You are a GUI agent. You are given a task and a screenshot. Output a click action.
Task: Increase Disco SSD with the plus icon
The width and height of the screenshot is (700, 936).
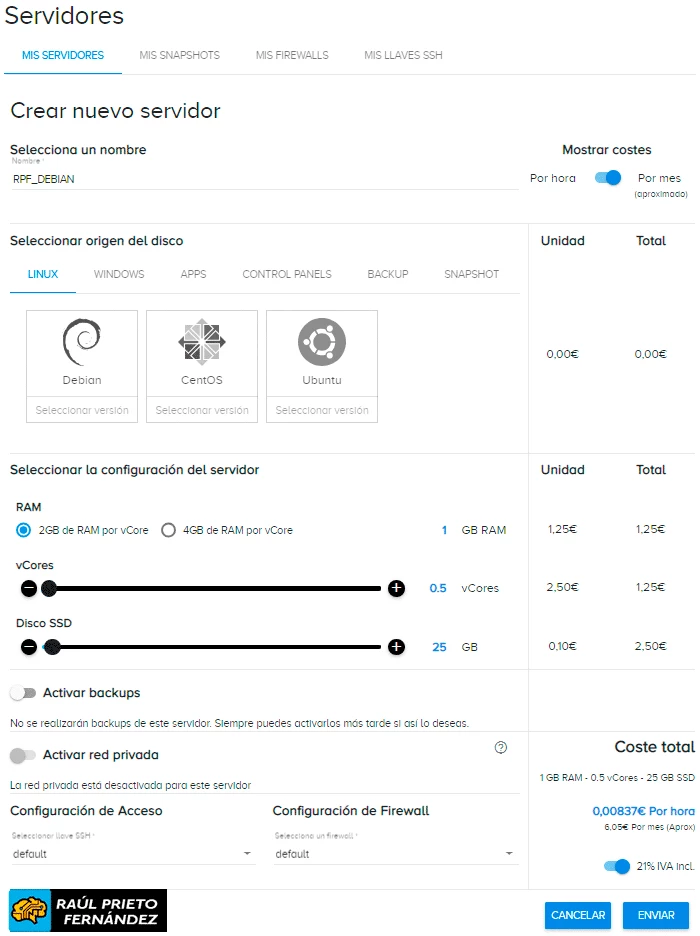pyautogui.click(x=398, y=647)
